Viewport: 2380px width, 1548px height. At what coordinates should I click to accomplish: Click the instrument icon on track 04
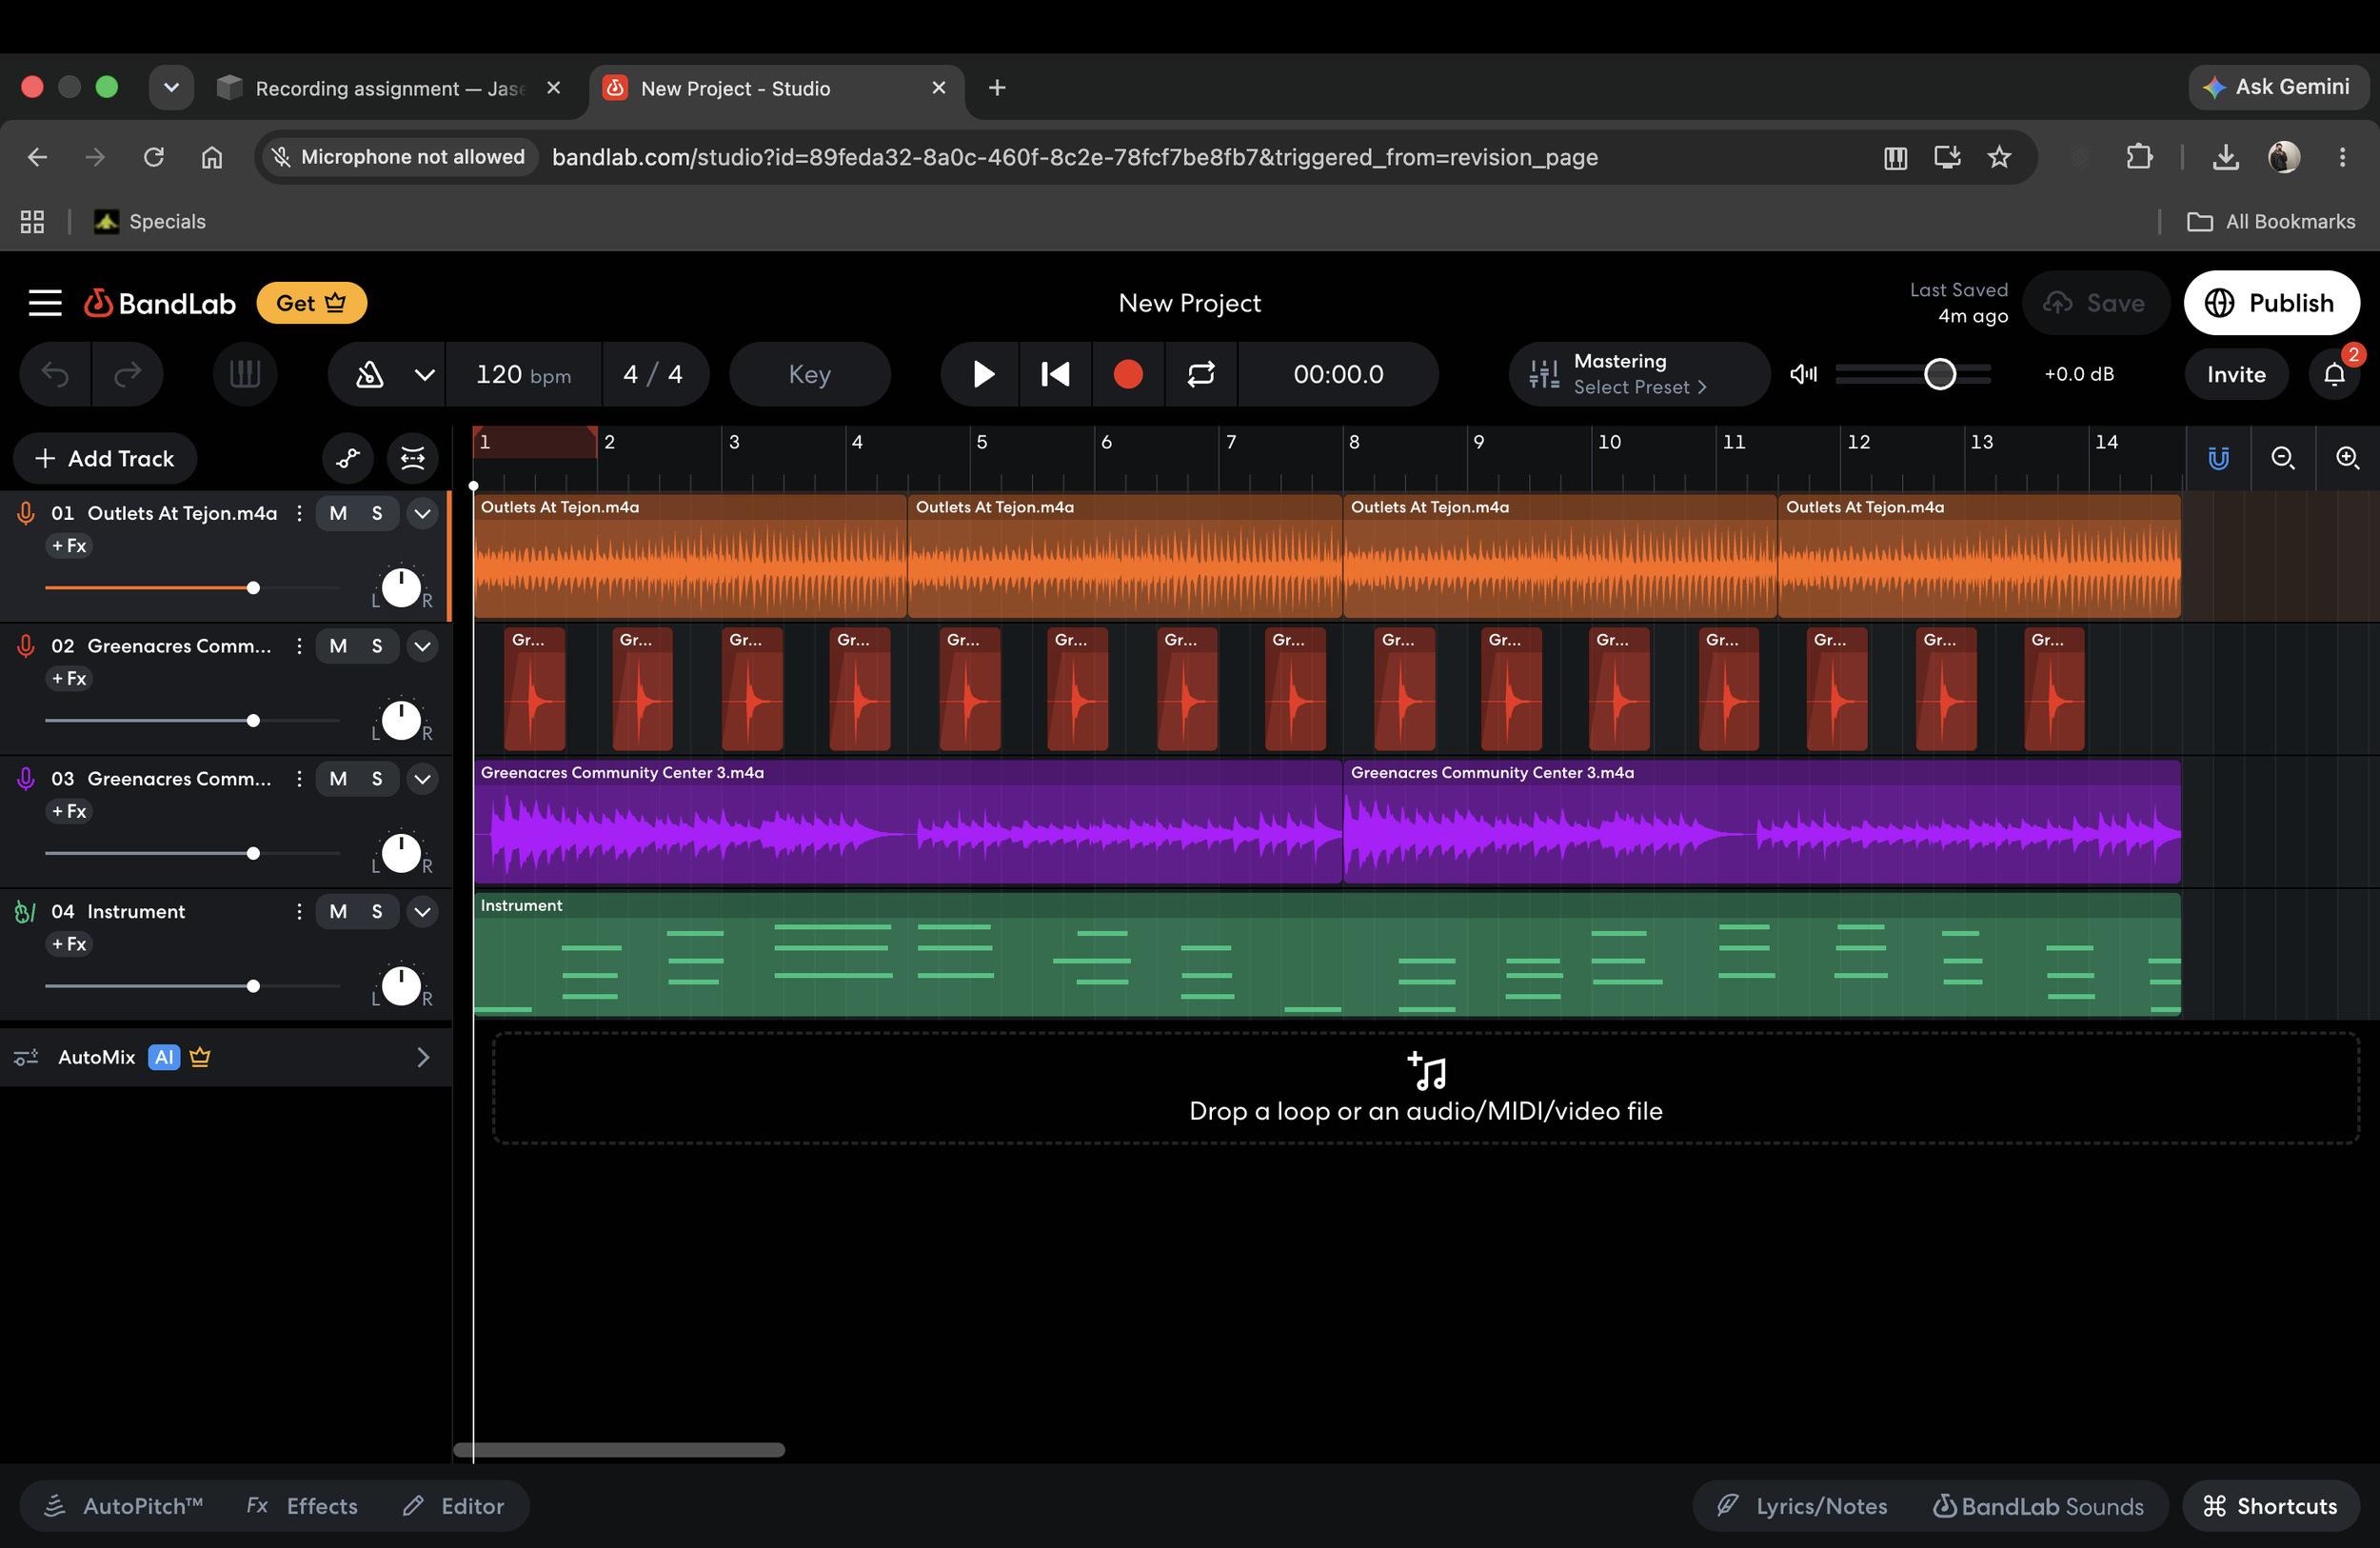point(26,912)
